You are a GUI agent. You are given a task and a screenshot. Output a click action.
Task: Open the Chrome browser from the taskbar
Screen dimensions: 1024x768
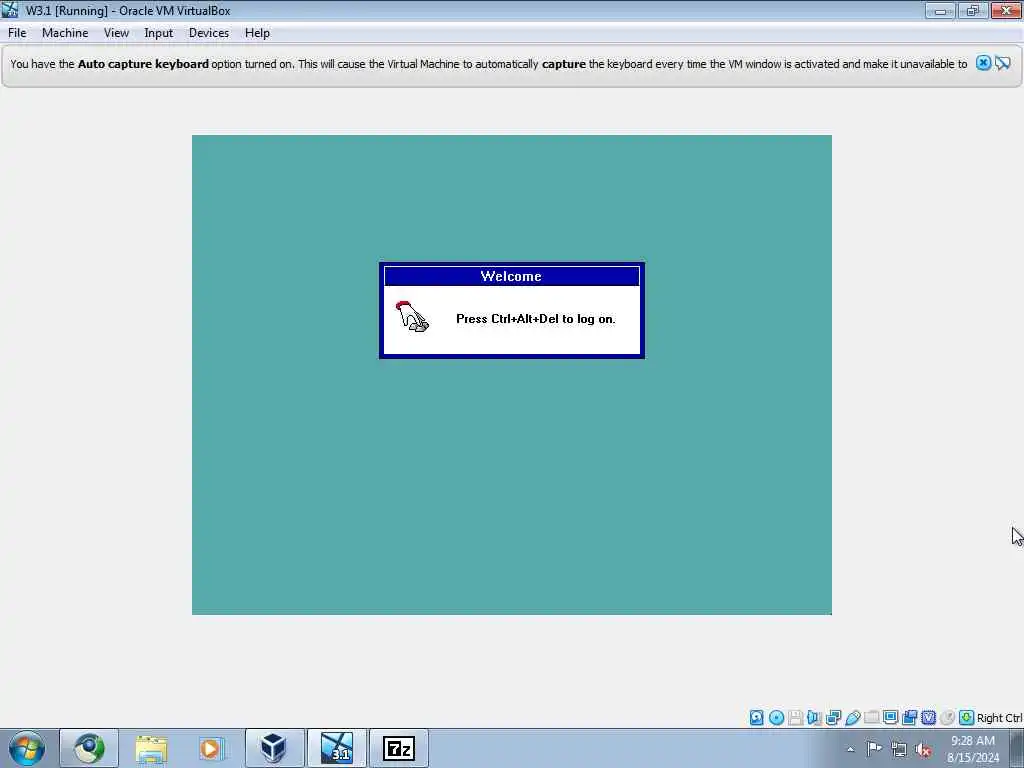click(89, 748)
